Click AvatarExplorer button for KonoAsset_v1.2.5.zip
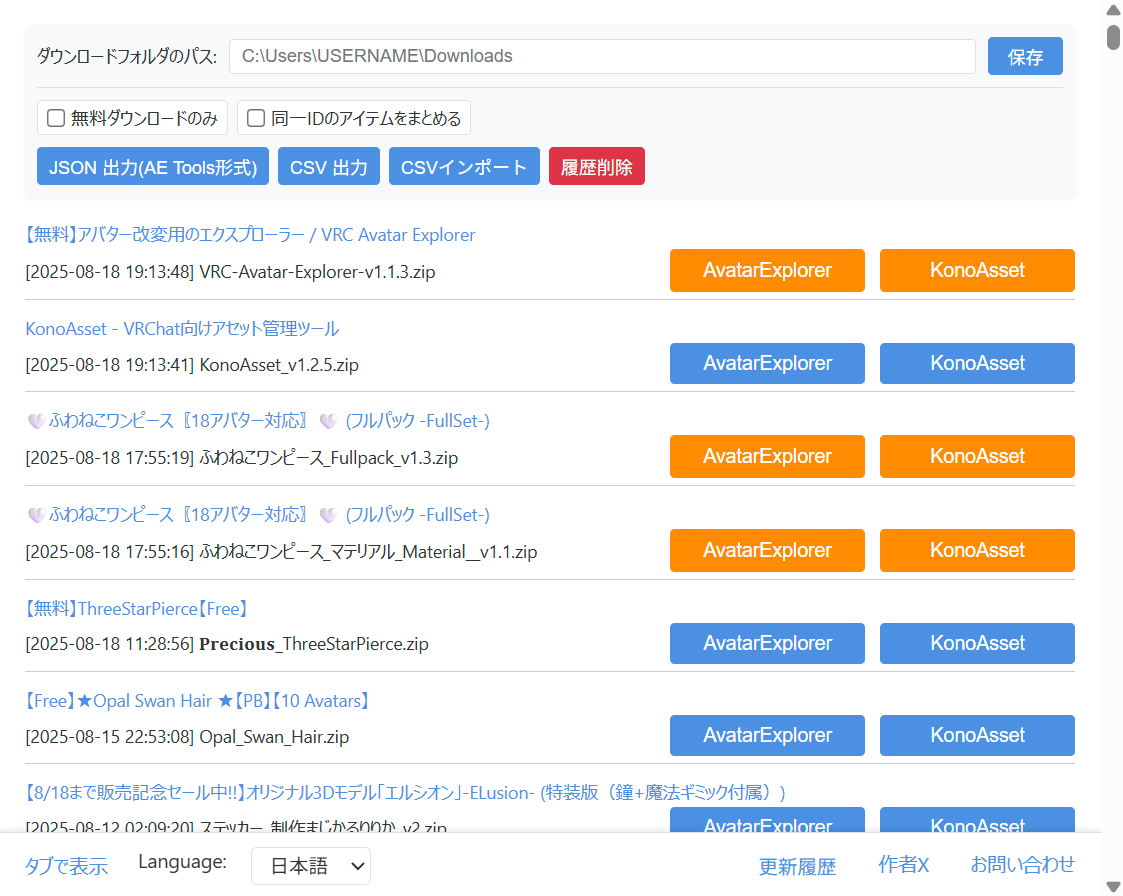Viewport: 1123px width, 896px height. tap(767, 363)
